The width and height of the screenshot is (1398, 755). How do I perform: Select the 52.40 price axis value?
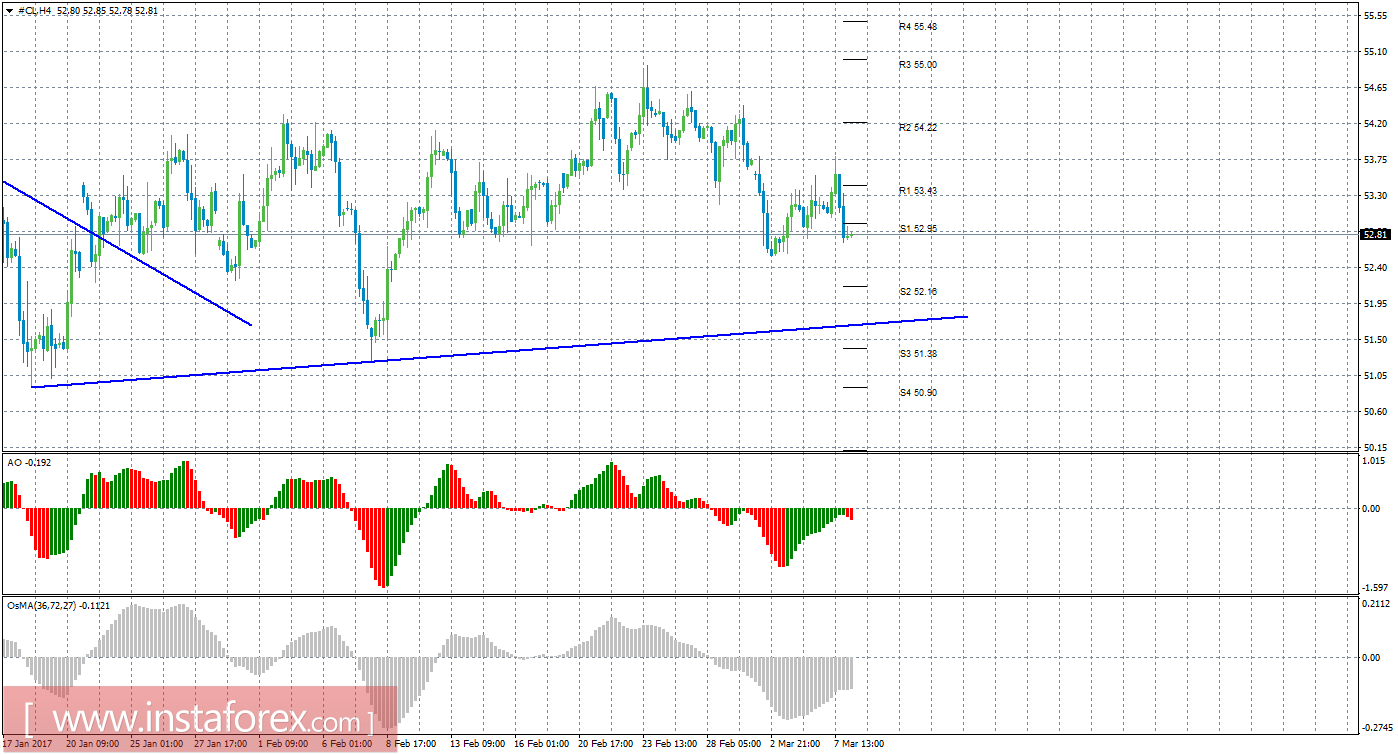pyautogui.click(x=1376, y=268)
